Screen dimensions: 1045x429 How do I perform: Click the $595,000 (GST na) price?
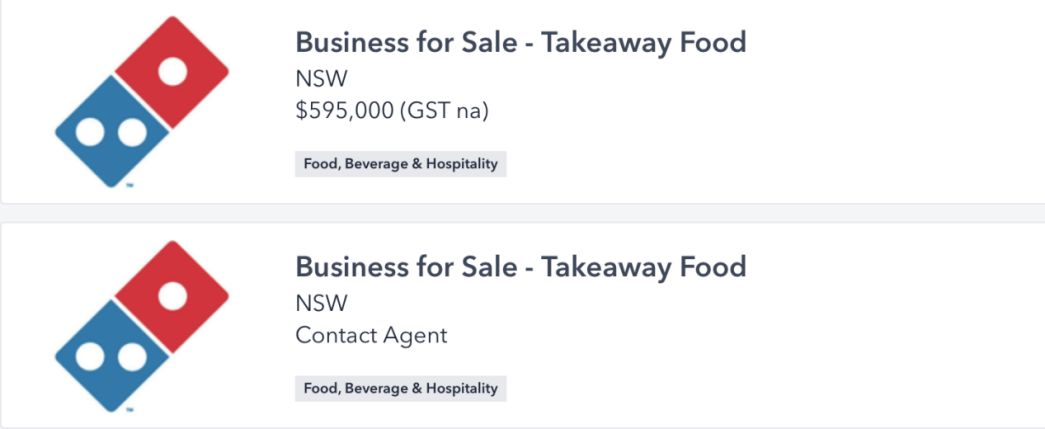tap(392, 111)
